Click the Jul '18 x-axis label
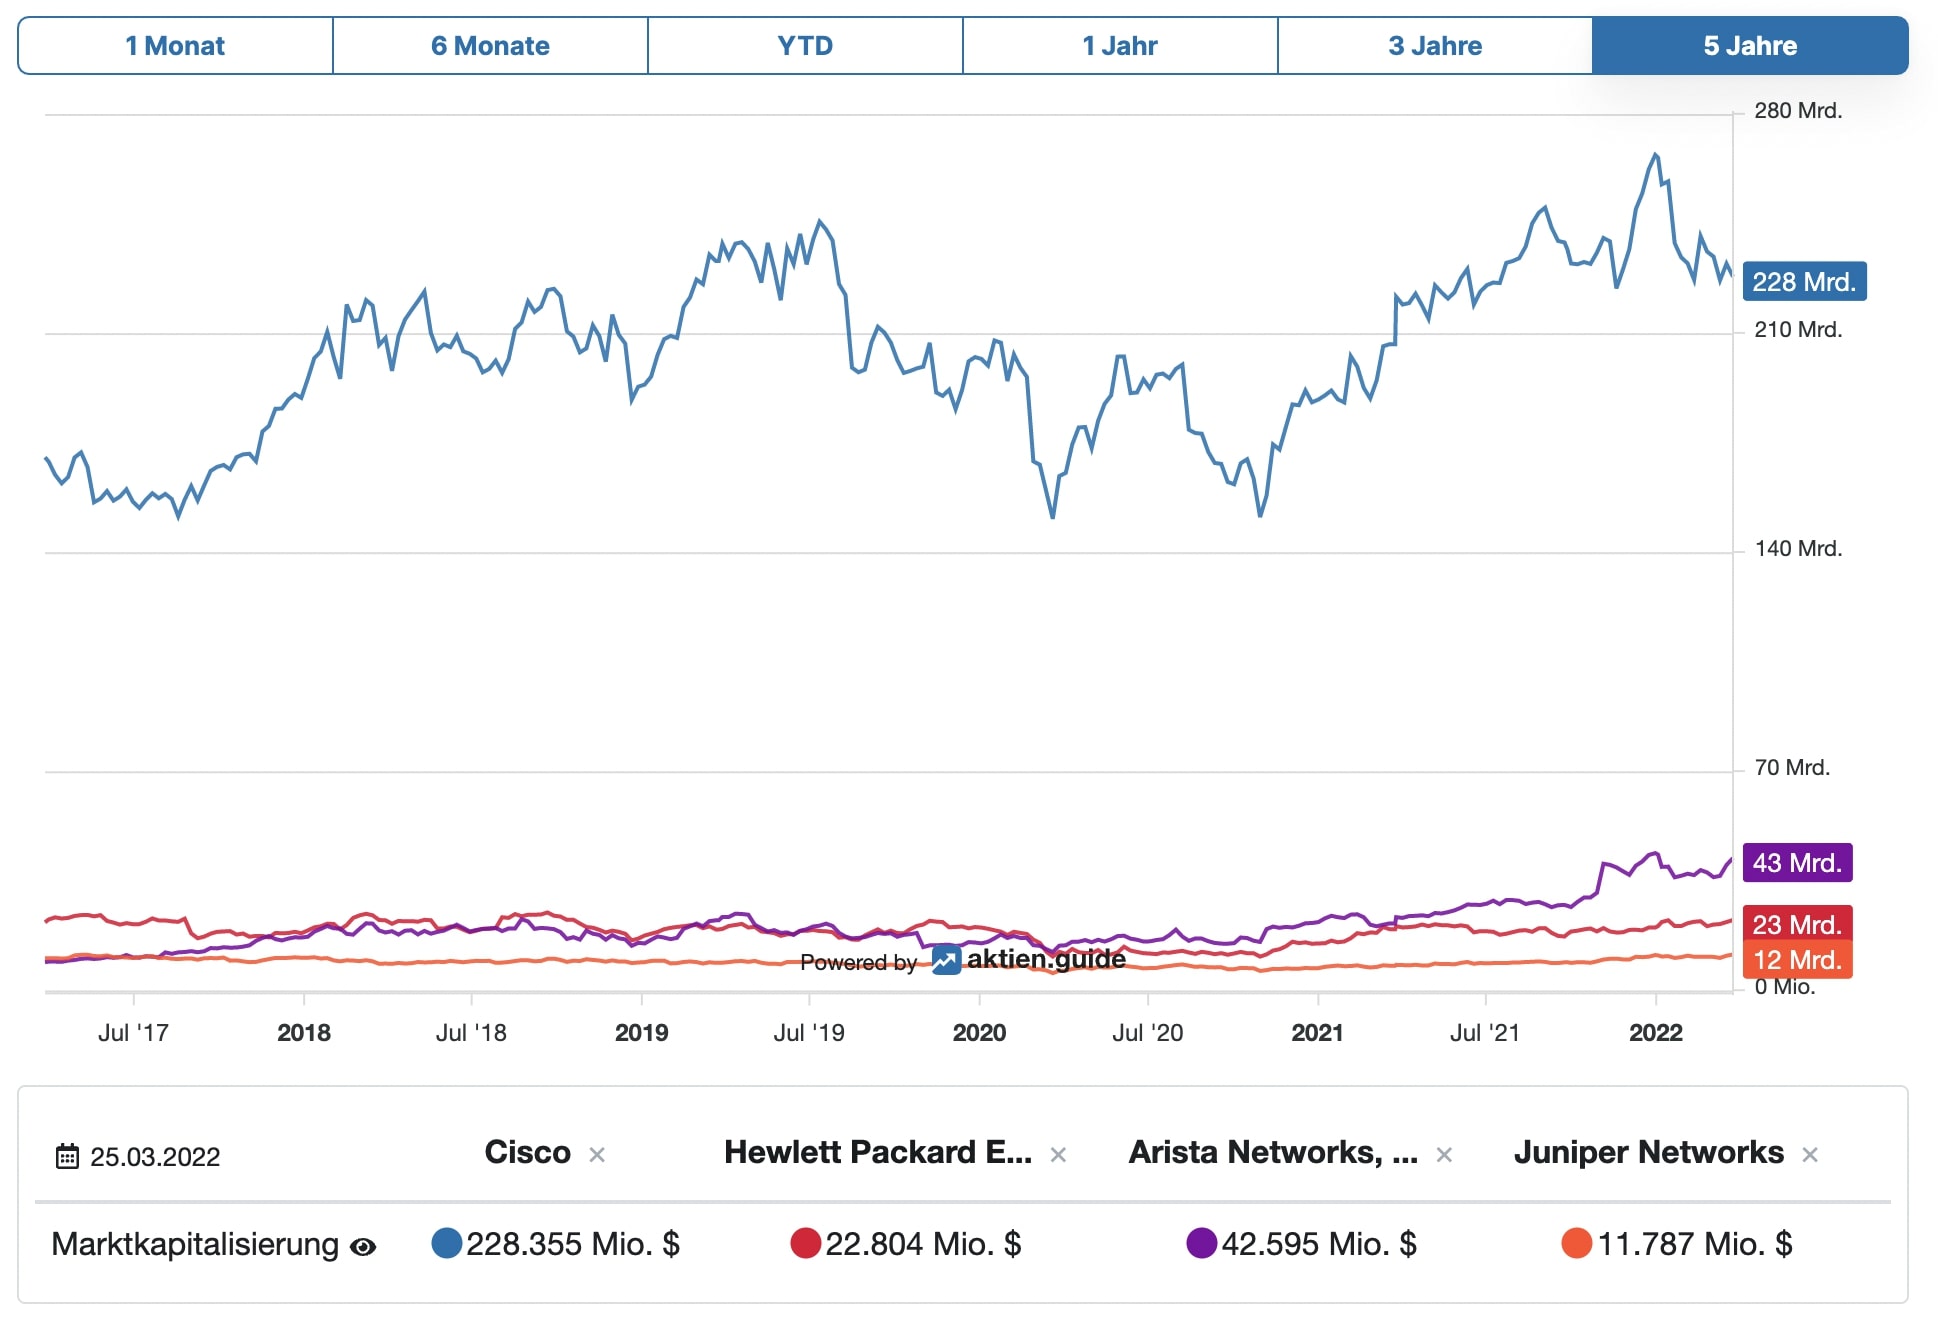The height and width of the screenshot is (1318, 1938). [x=471, y=1033]
